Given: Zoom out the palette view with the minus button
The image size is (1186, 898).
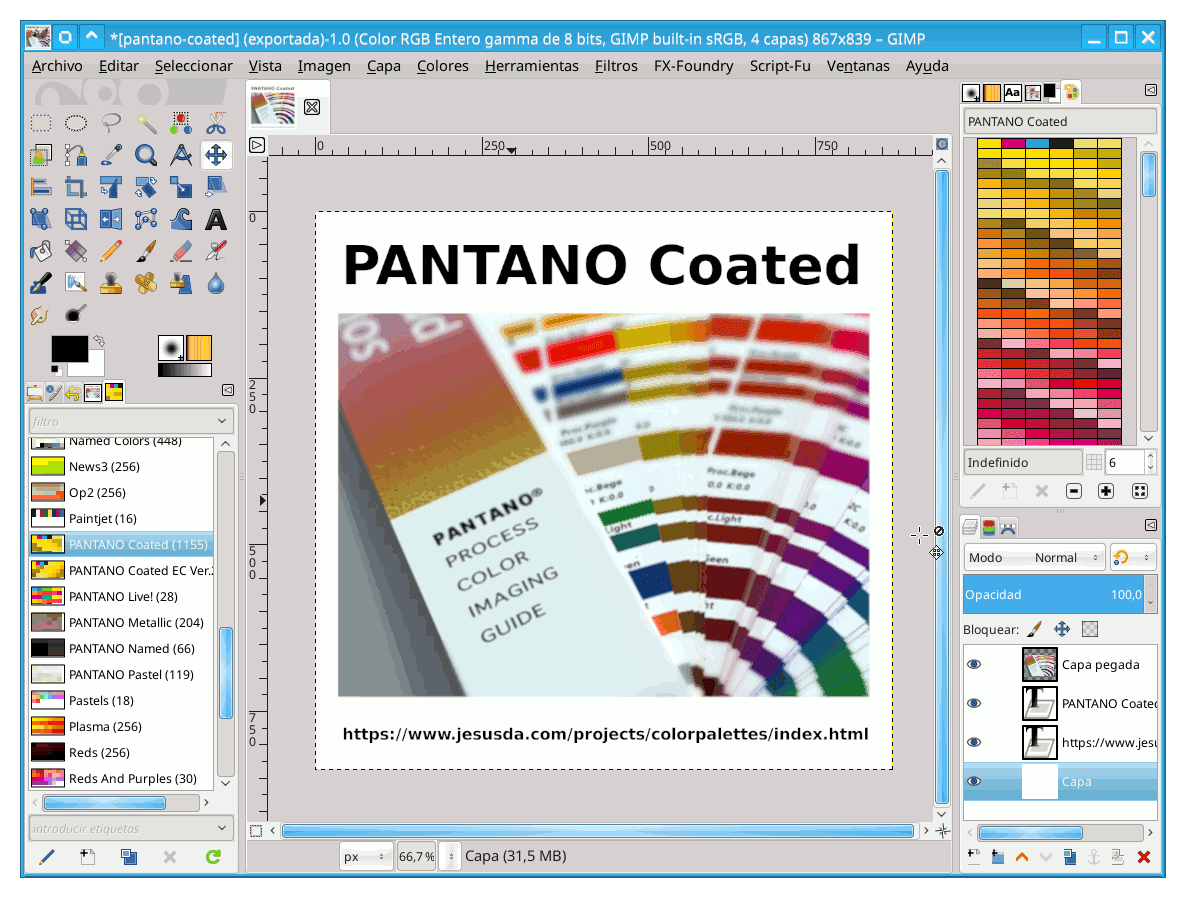Looking at the screenshot, I should click(x=1076, y=491).
